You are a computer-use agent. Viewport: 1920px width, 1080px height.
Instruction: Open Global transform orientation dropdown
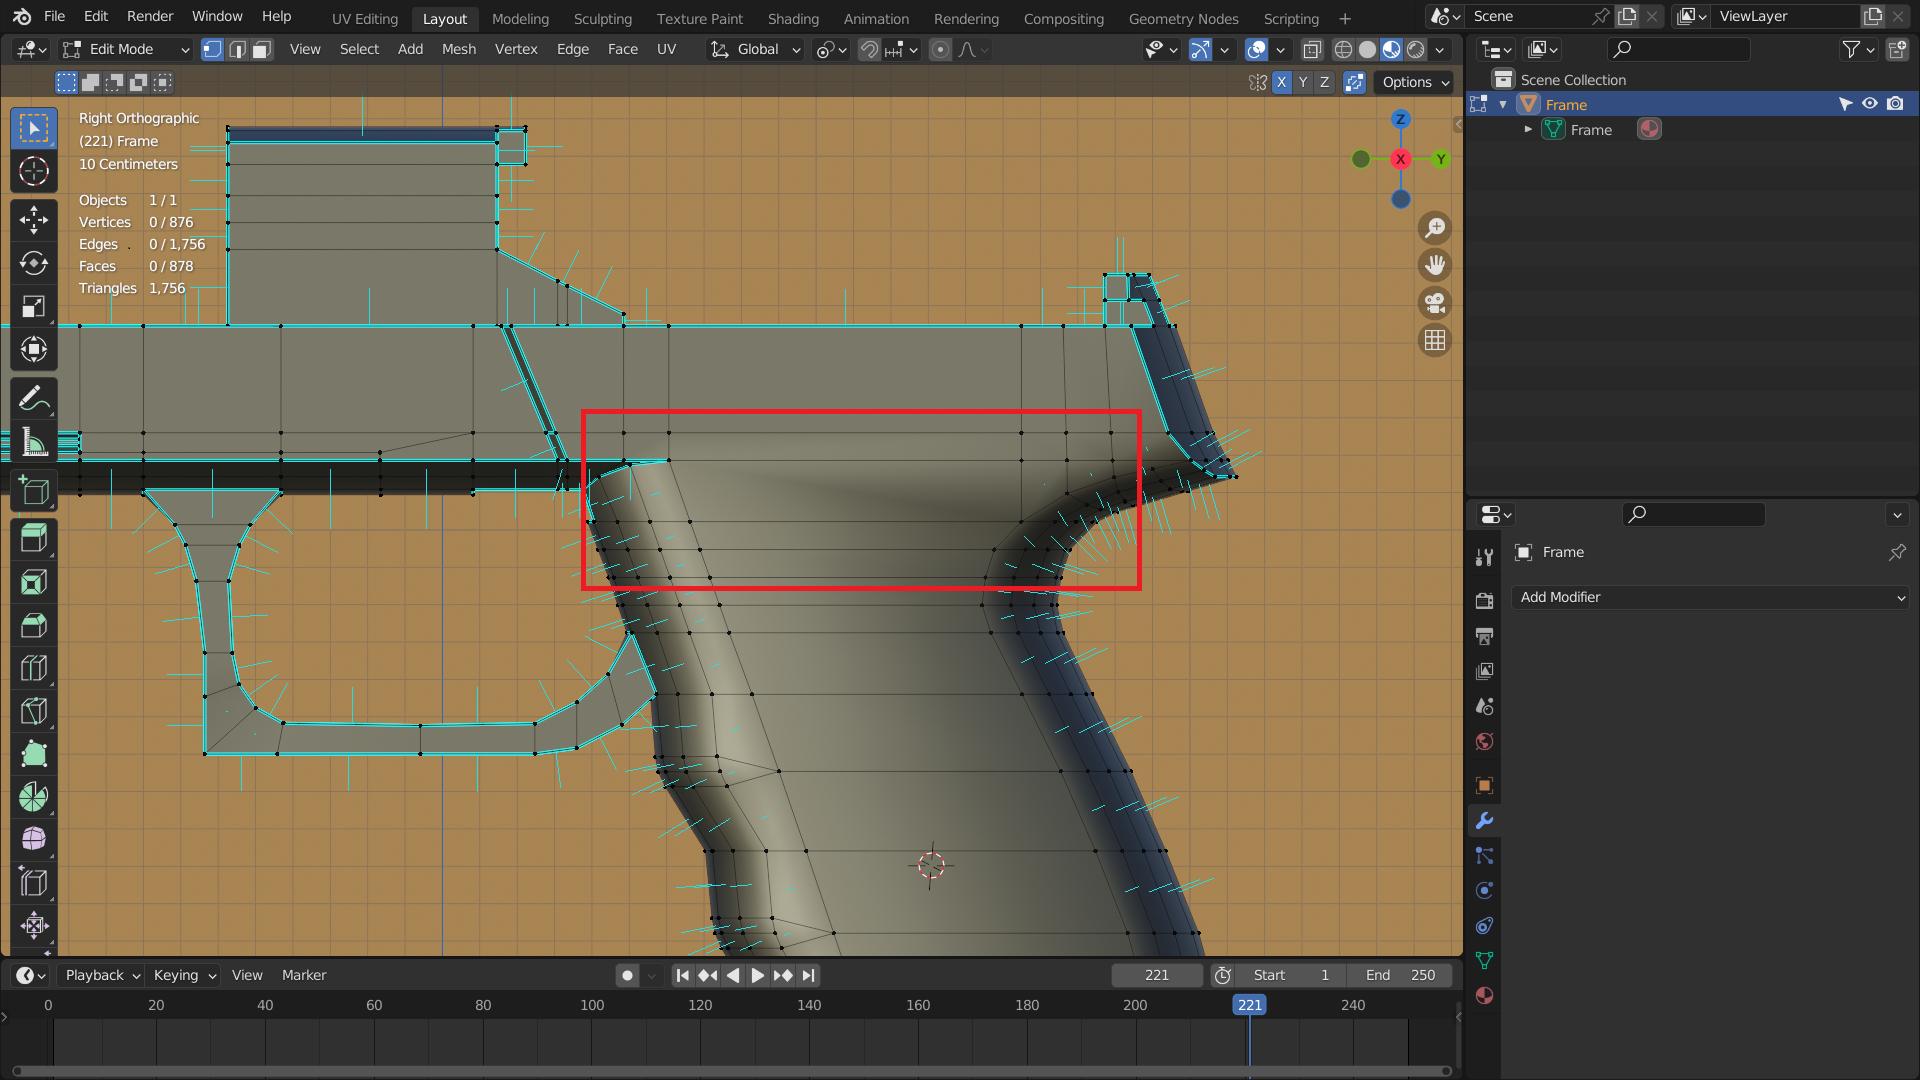pyautogui.click(x=755, y=49)
